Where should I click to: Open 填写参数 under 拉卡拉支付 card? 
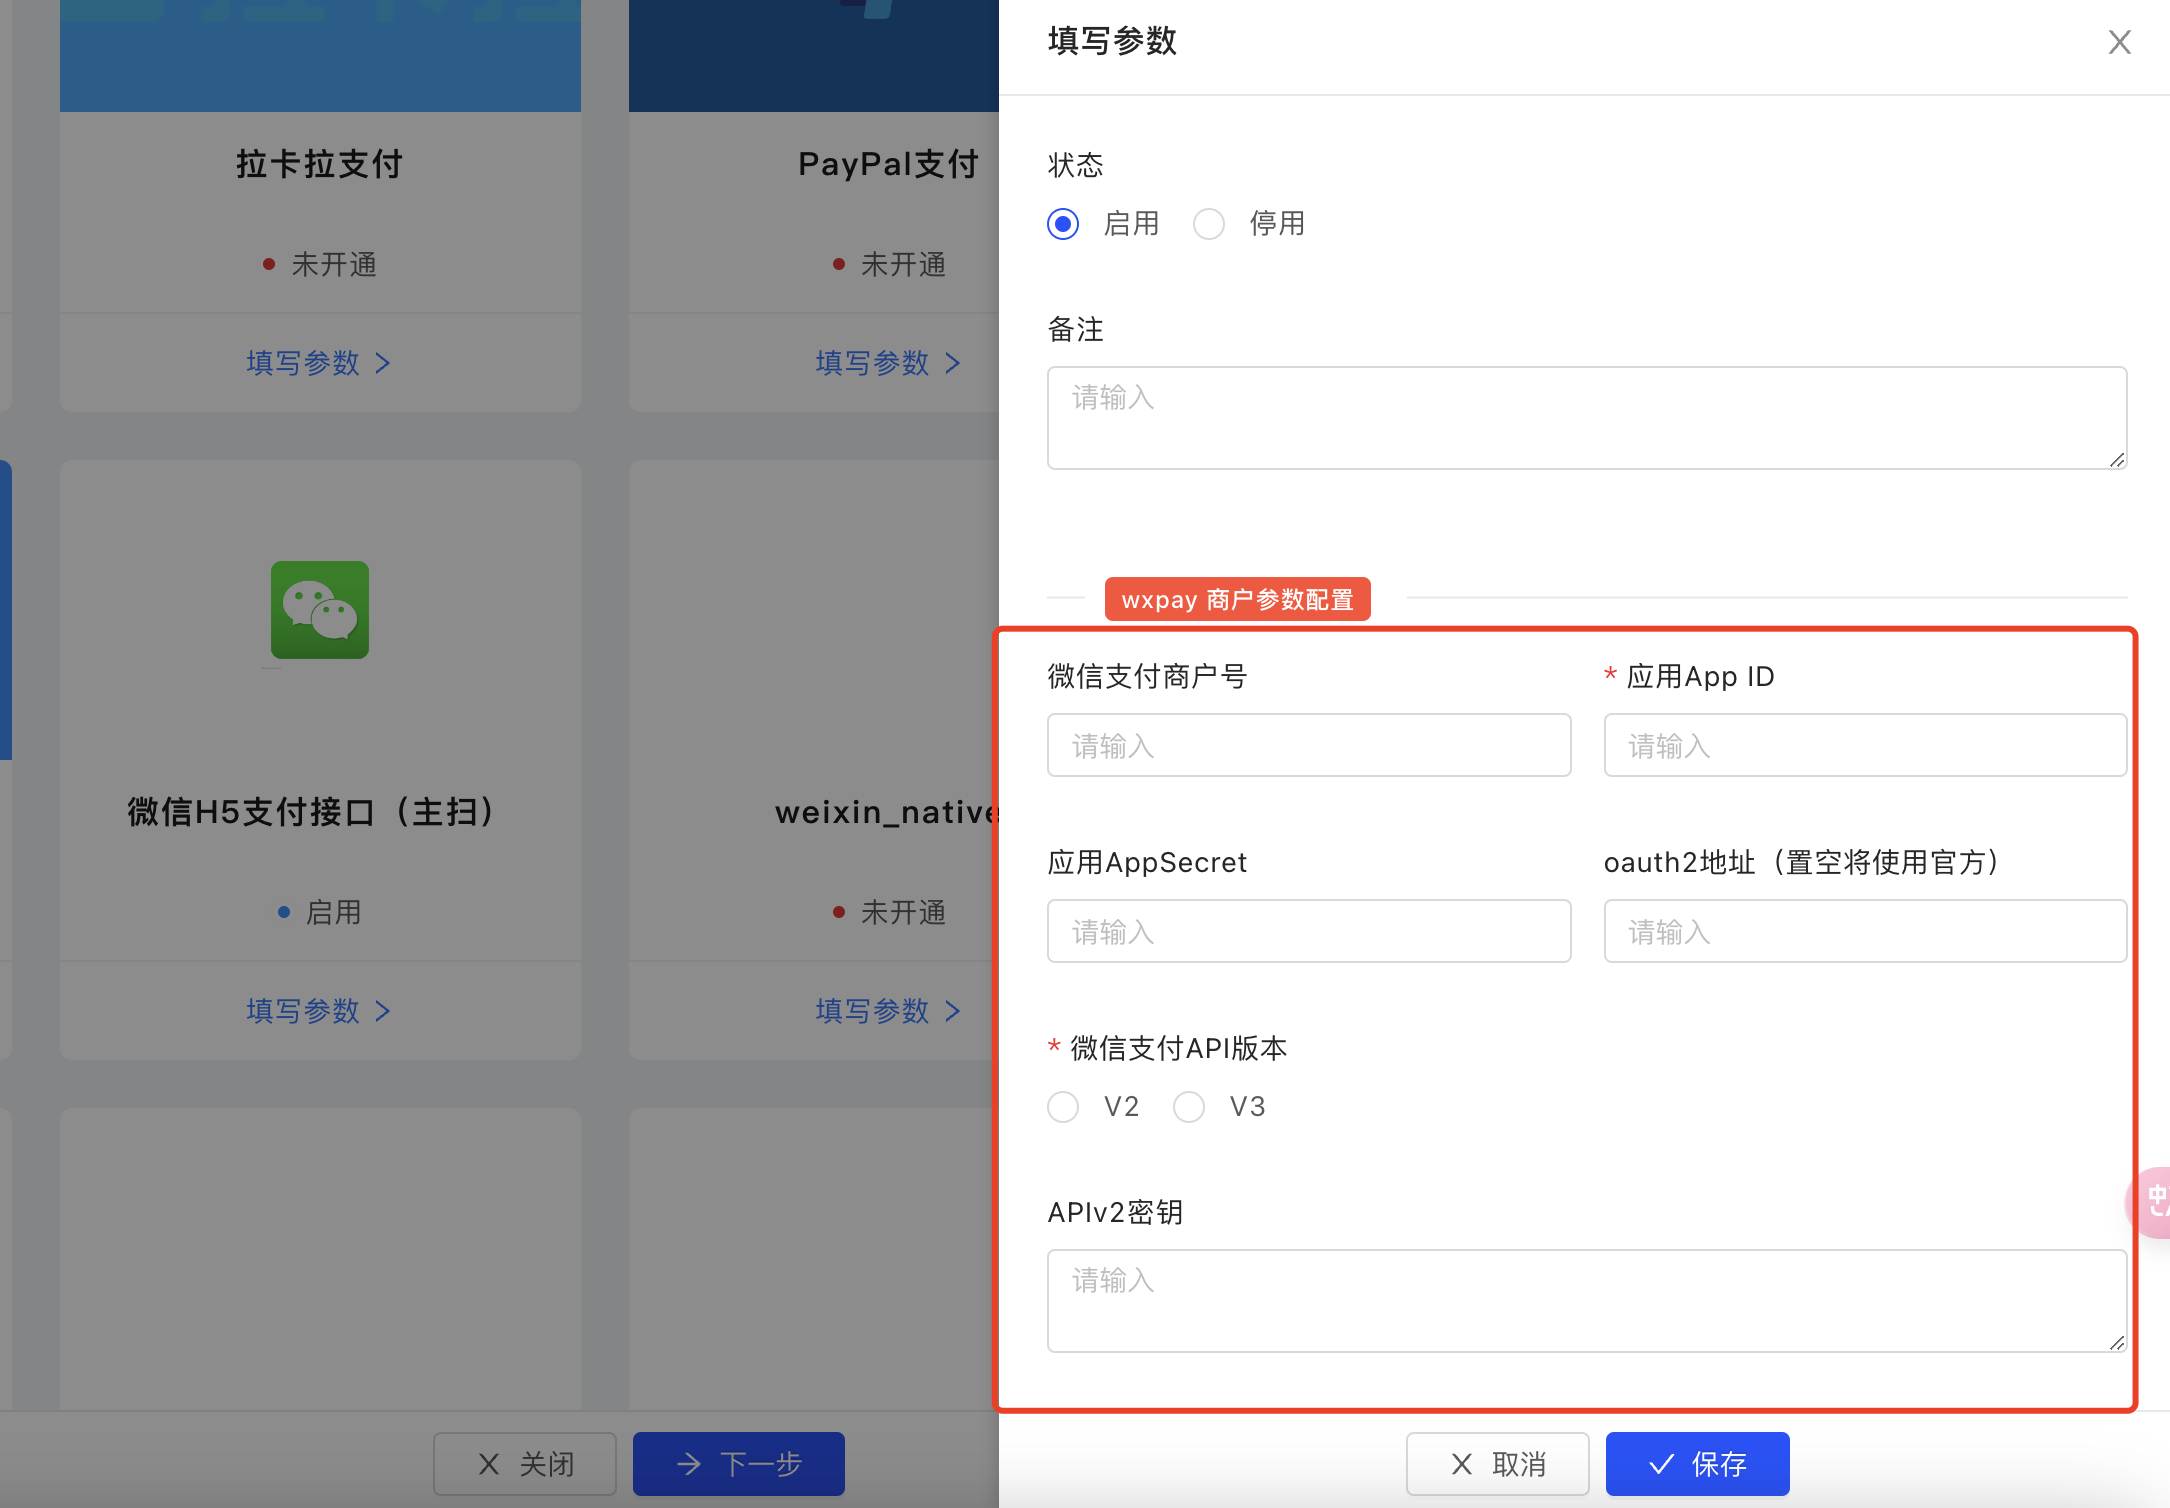318,362
